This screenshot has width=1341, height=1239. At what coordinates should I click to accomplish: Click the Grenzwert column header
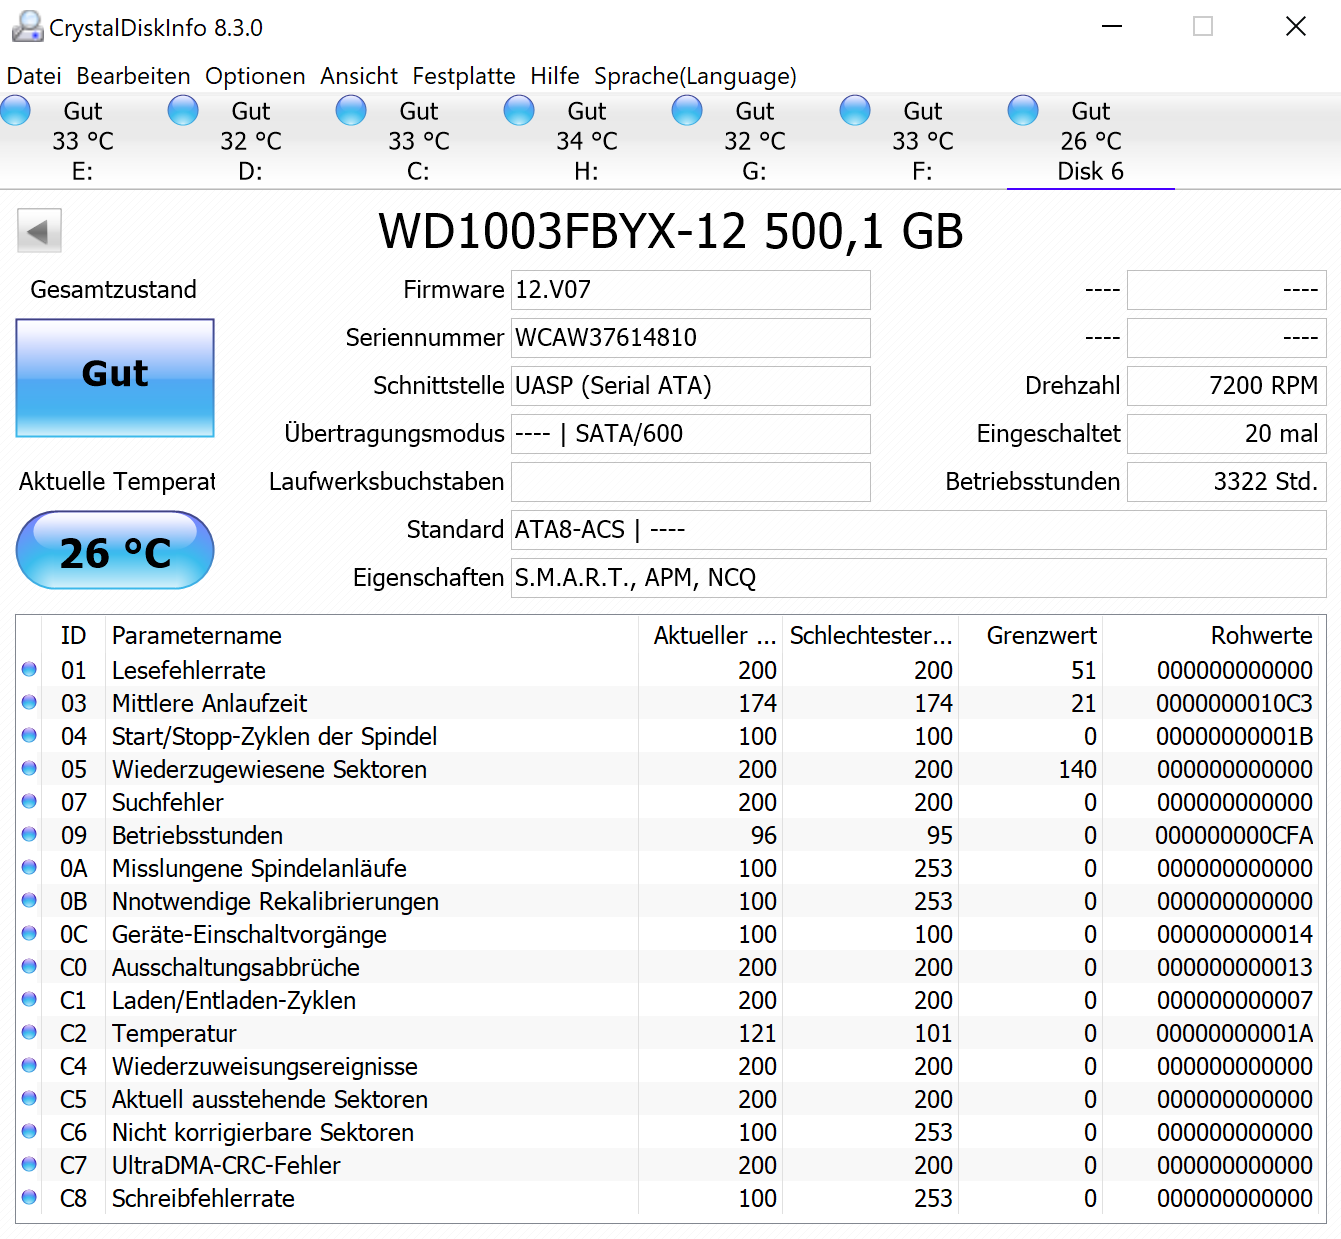[1031, 635]
